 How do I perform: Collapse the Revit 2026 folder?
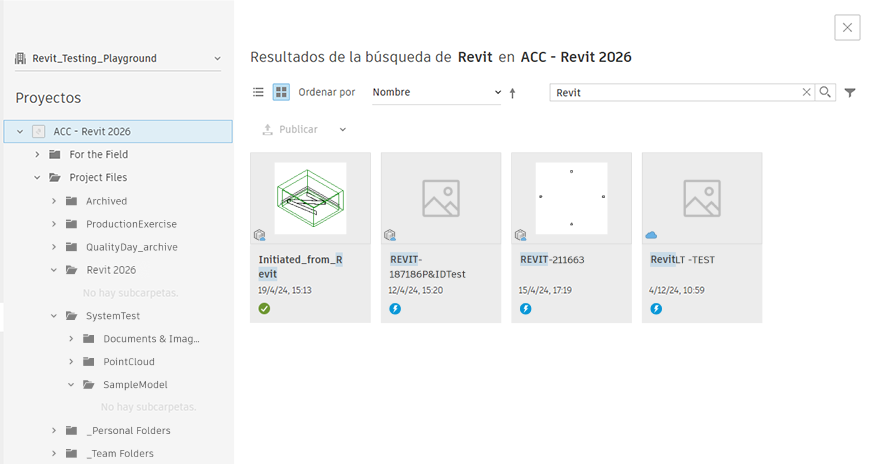coord(54,270)
